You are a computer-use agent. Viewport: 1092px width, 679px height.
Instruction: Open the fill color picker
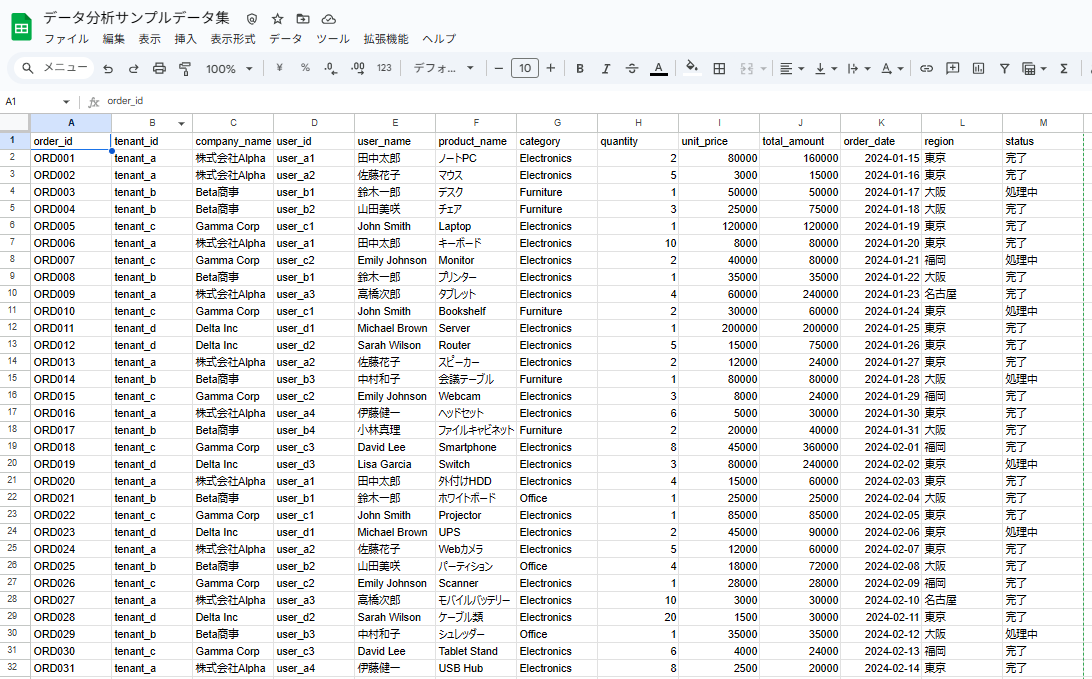691,69
